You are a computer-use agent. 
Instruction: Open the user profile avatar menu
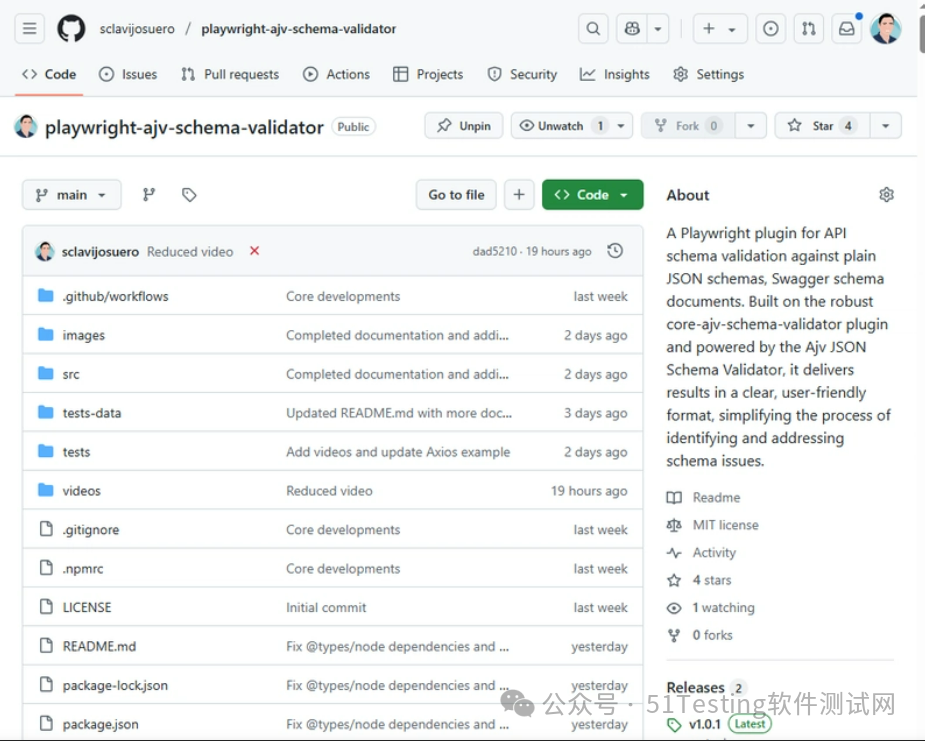coord(885,28)
